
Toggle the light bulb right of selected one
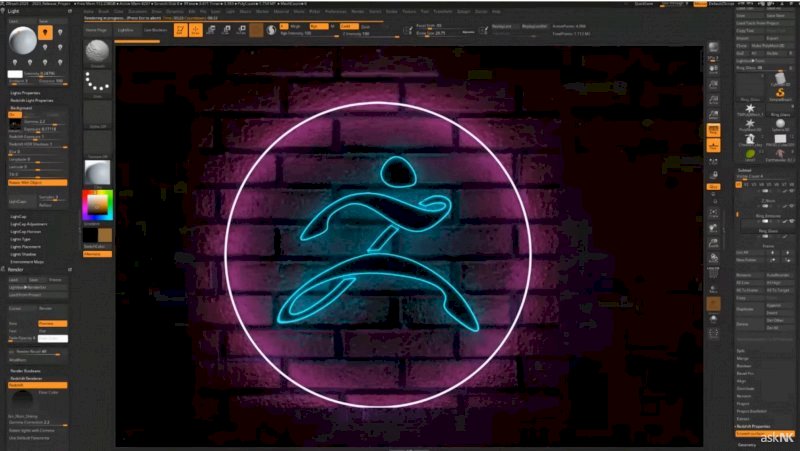[60, 33]
